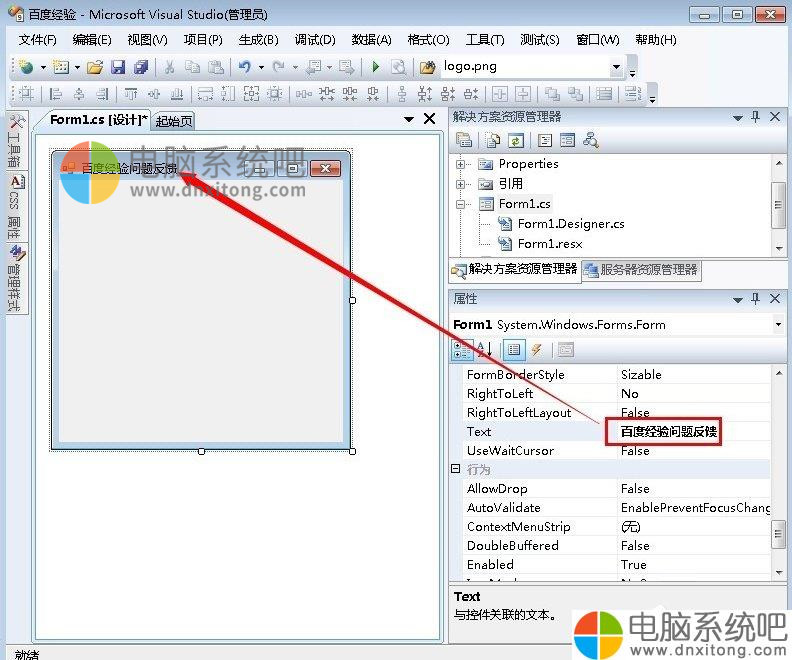Click the Align Lefts layout icon

click(x=56, y=93)
